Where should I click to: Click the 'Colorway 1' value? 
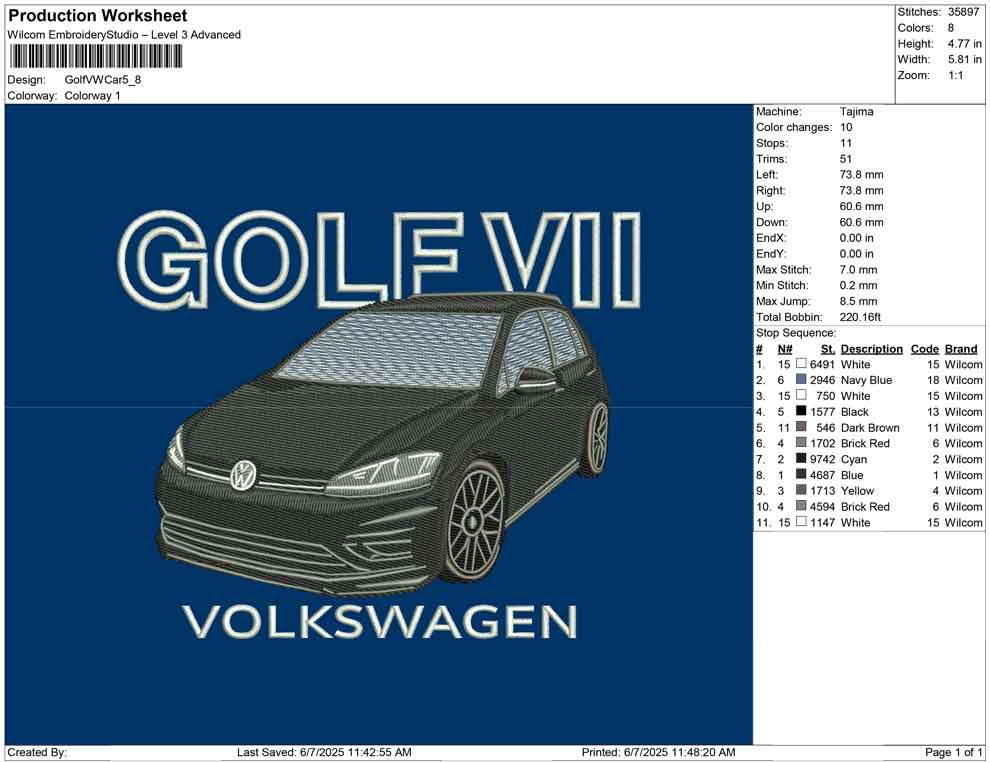(x=92, y=95)
